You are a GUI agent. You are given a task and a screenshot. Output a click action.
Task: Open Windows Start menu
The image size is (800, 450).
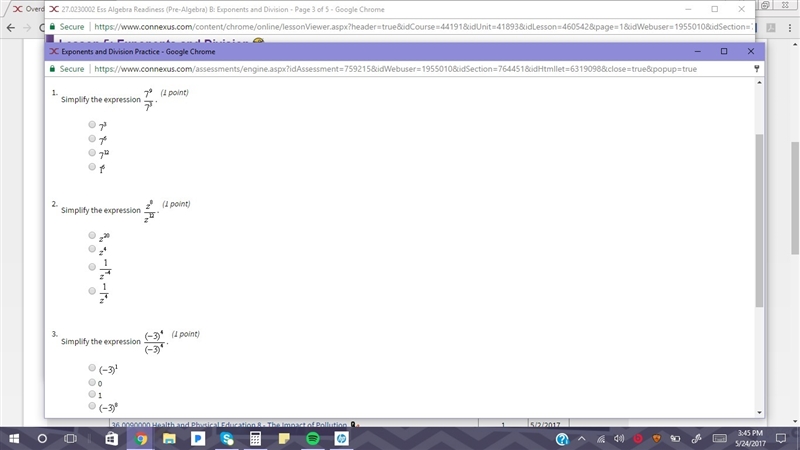pyautogui.click(x=14, y=439)
